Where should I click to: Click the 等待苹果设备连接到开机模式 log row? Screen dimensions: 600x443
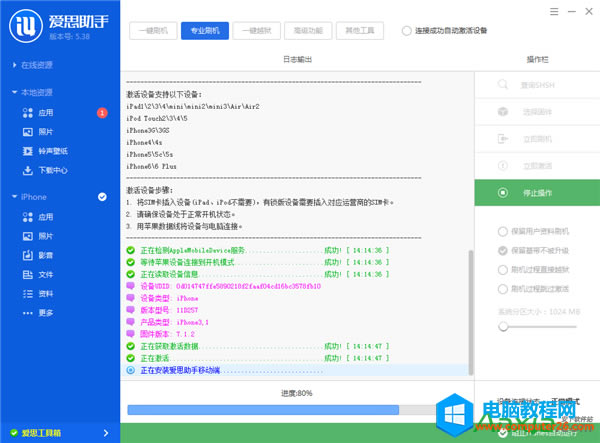click(258, 262)
